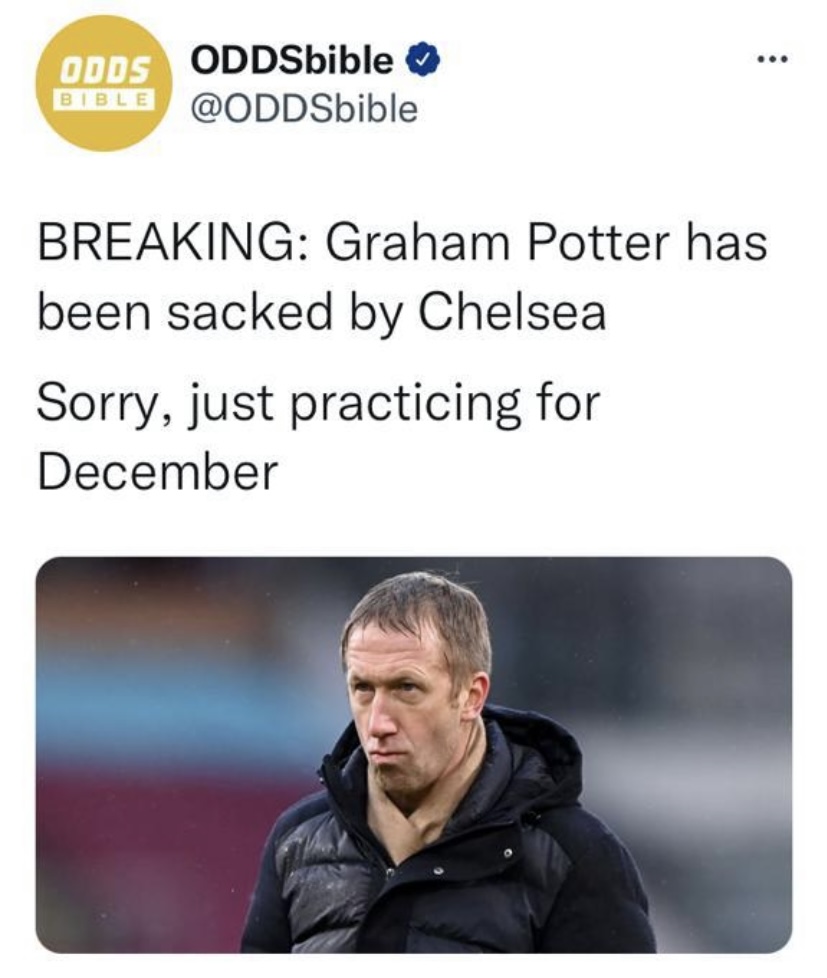The image size is (827, 978).
Task: View account via the circular gold logo
Action: [x=104, y=83]
